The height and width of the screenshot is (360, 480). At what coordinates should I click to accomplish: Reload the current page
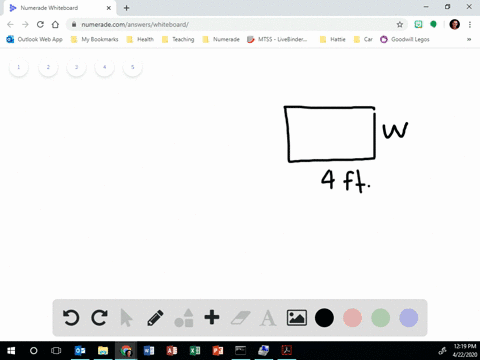click(x=40, y=24)
